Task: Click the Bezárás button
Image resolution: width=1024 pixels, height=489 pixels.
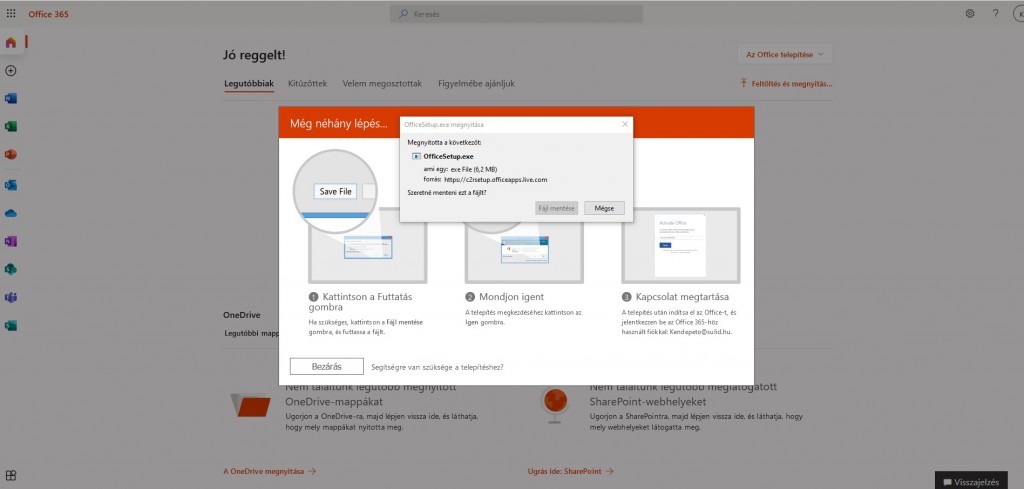Action: tap(327, 366)
